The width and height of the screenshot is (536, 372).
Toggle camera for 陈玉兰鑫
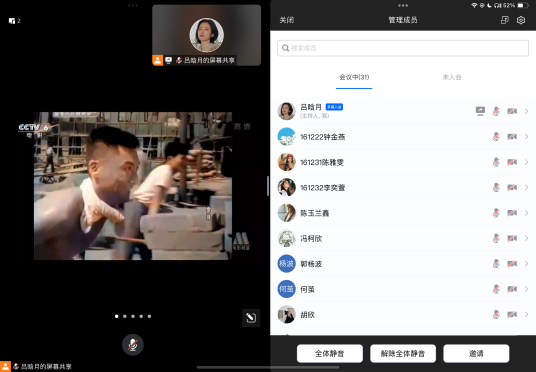(x=512, y=213)
